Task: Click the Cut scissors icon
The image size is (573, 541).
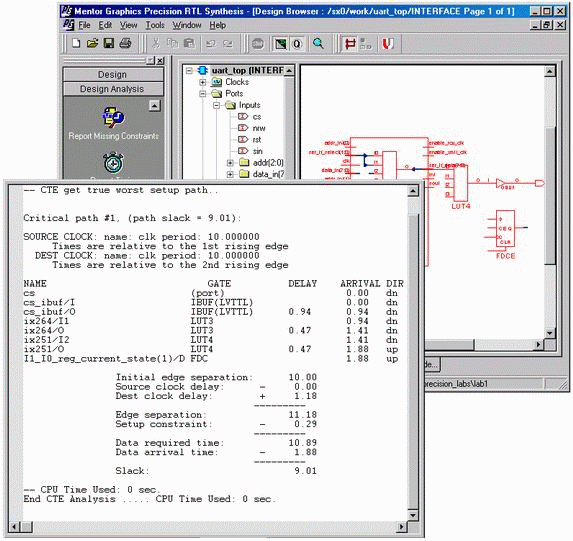Action: (156, 43)
